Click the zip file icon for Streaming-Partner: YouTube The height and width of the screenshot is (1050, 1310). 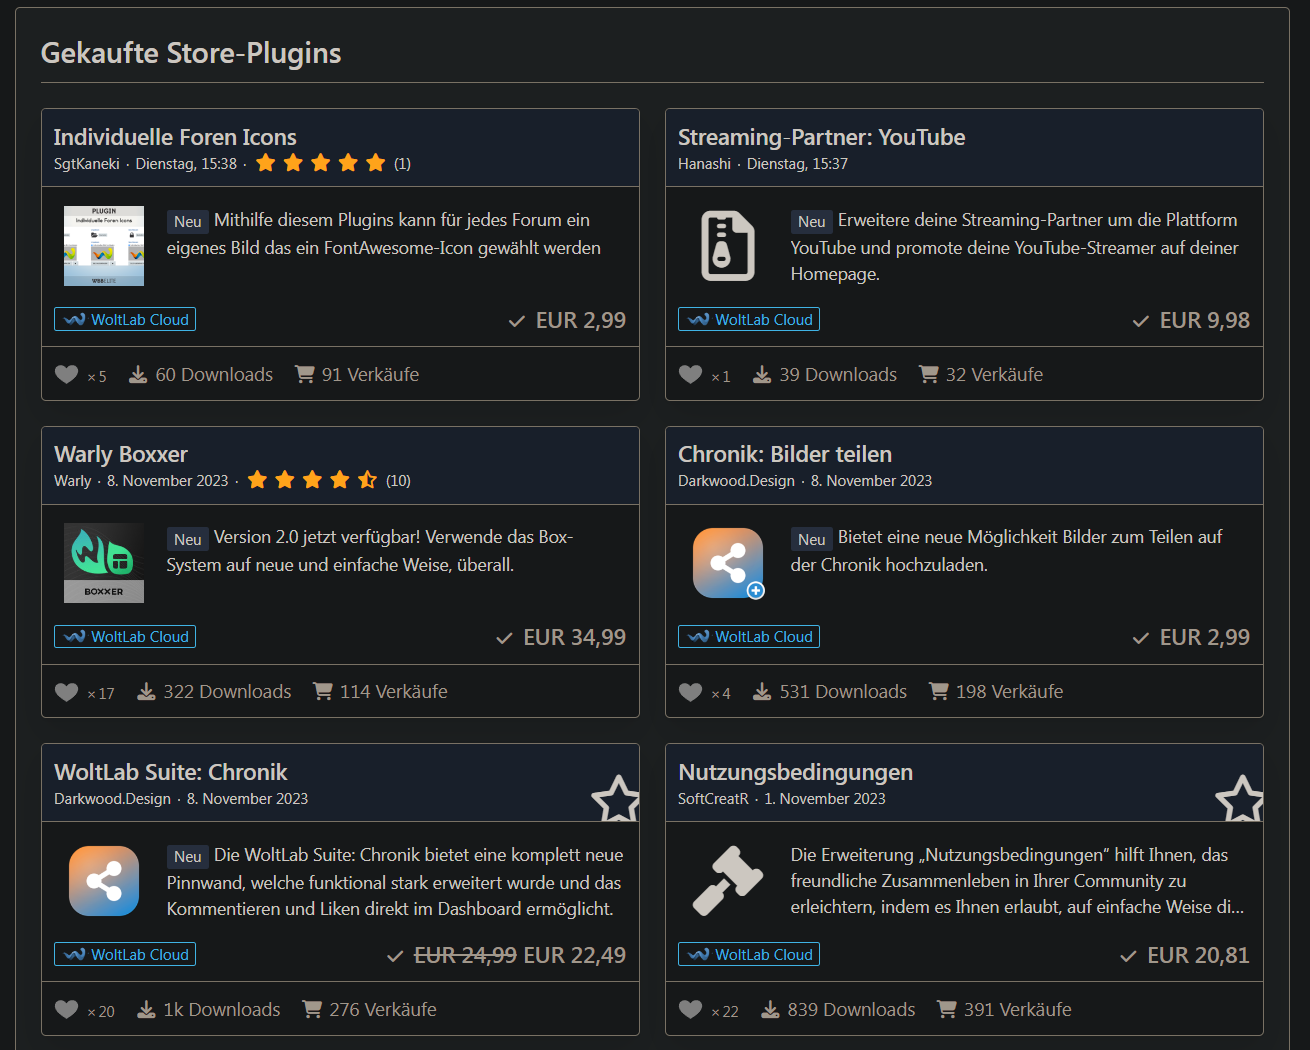(x=727, y=246)
